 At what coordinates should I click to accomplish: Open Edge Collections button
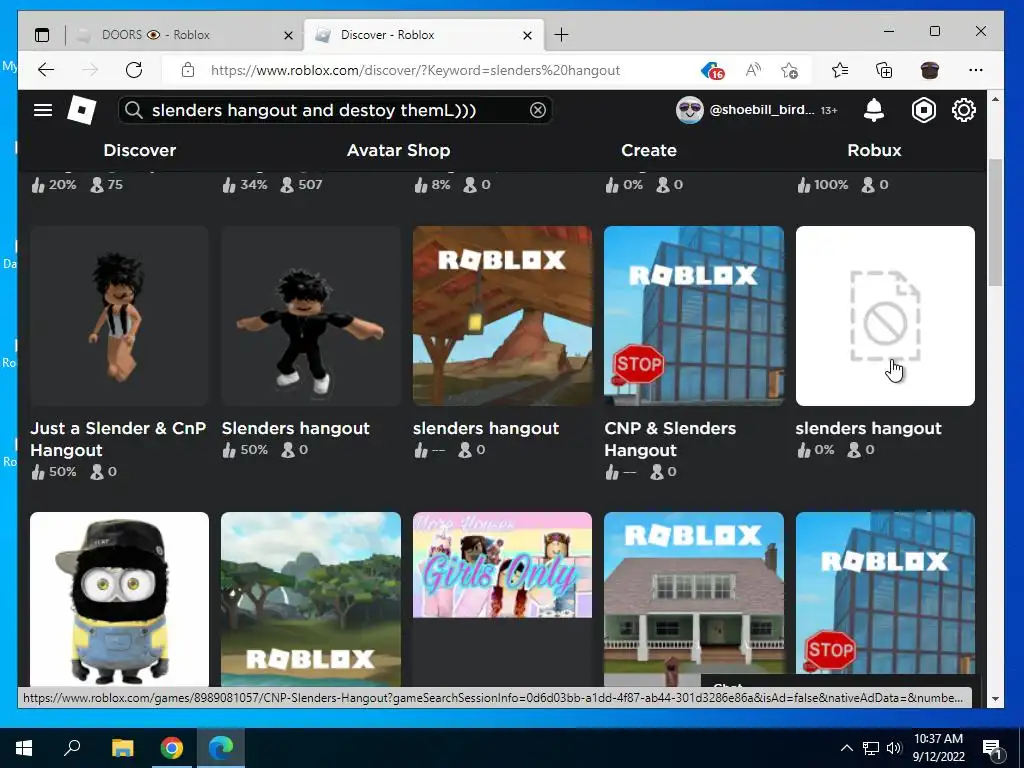[884, 70]
